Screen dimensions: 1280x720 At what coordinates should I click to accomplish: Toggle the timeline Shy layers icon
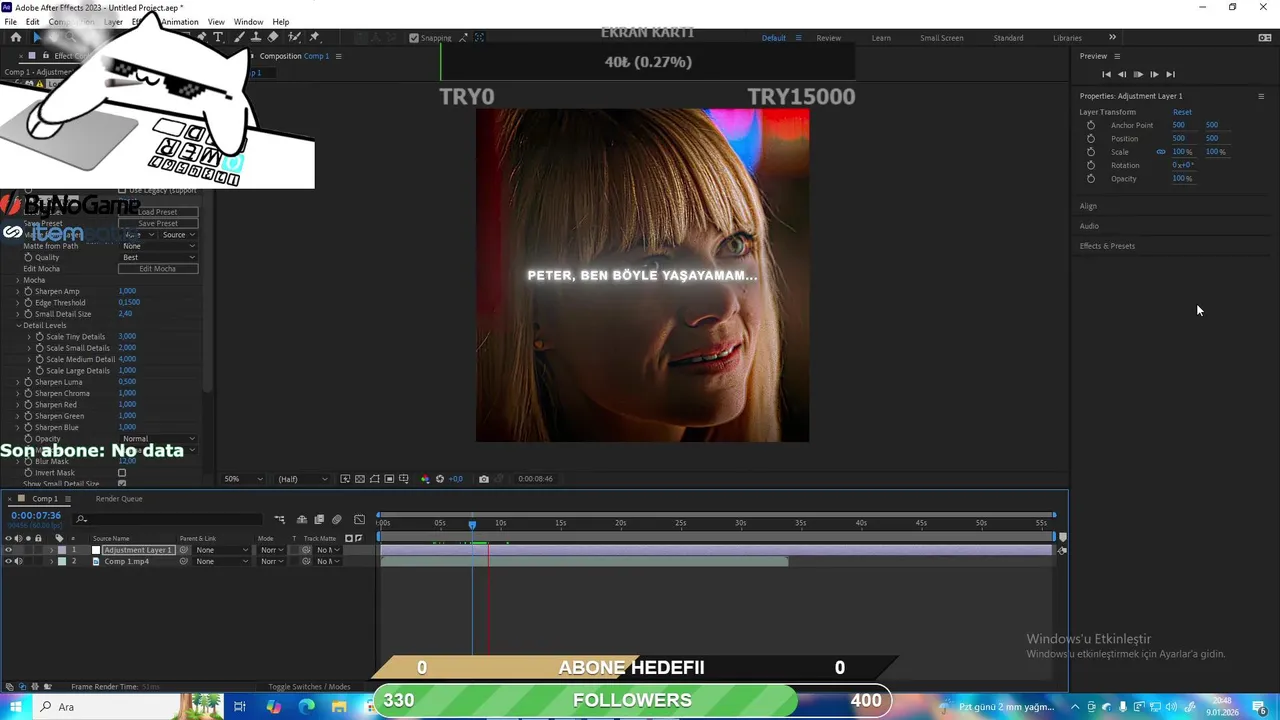pyautogui.click(x=302, y=520)
